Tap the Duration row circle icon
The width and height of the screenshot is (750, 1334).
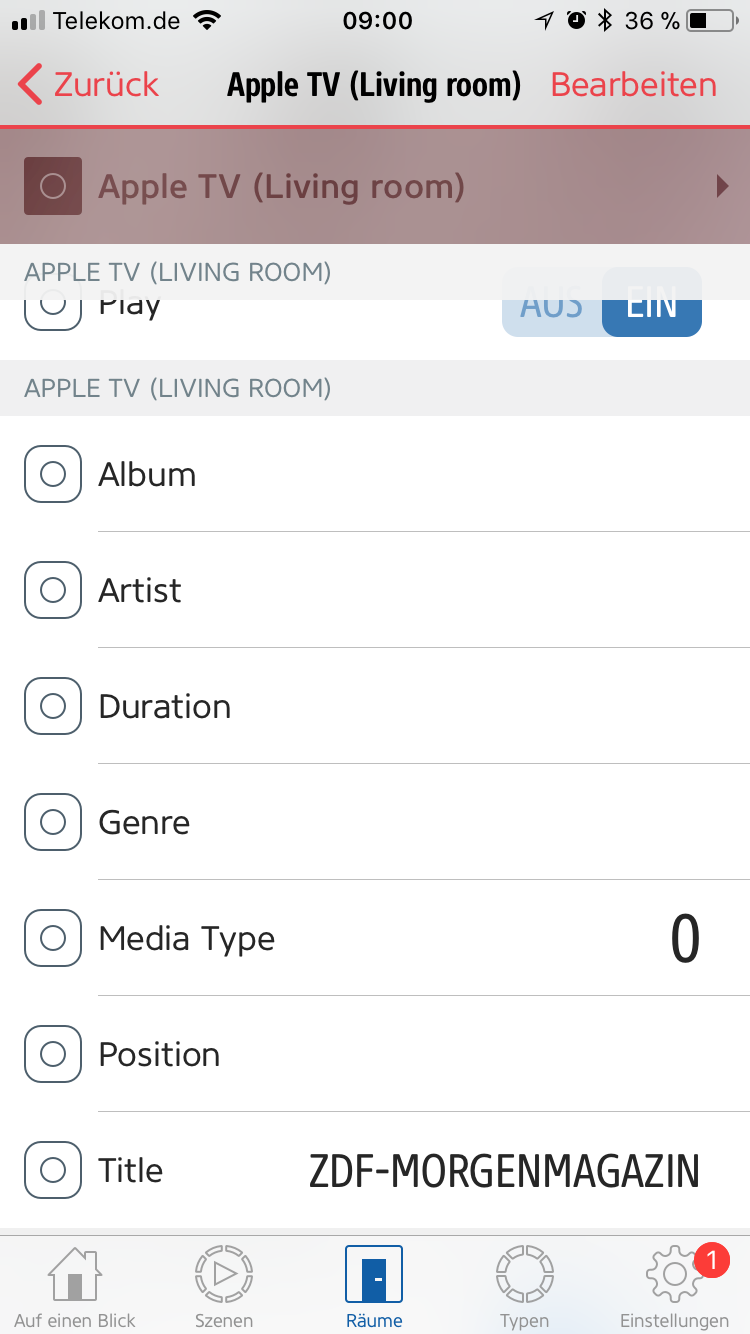(53, 706)
